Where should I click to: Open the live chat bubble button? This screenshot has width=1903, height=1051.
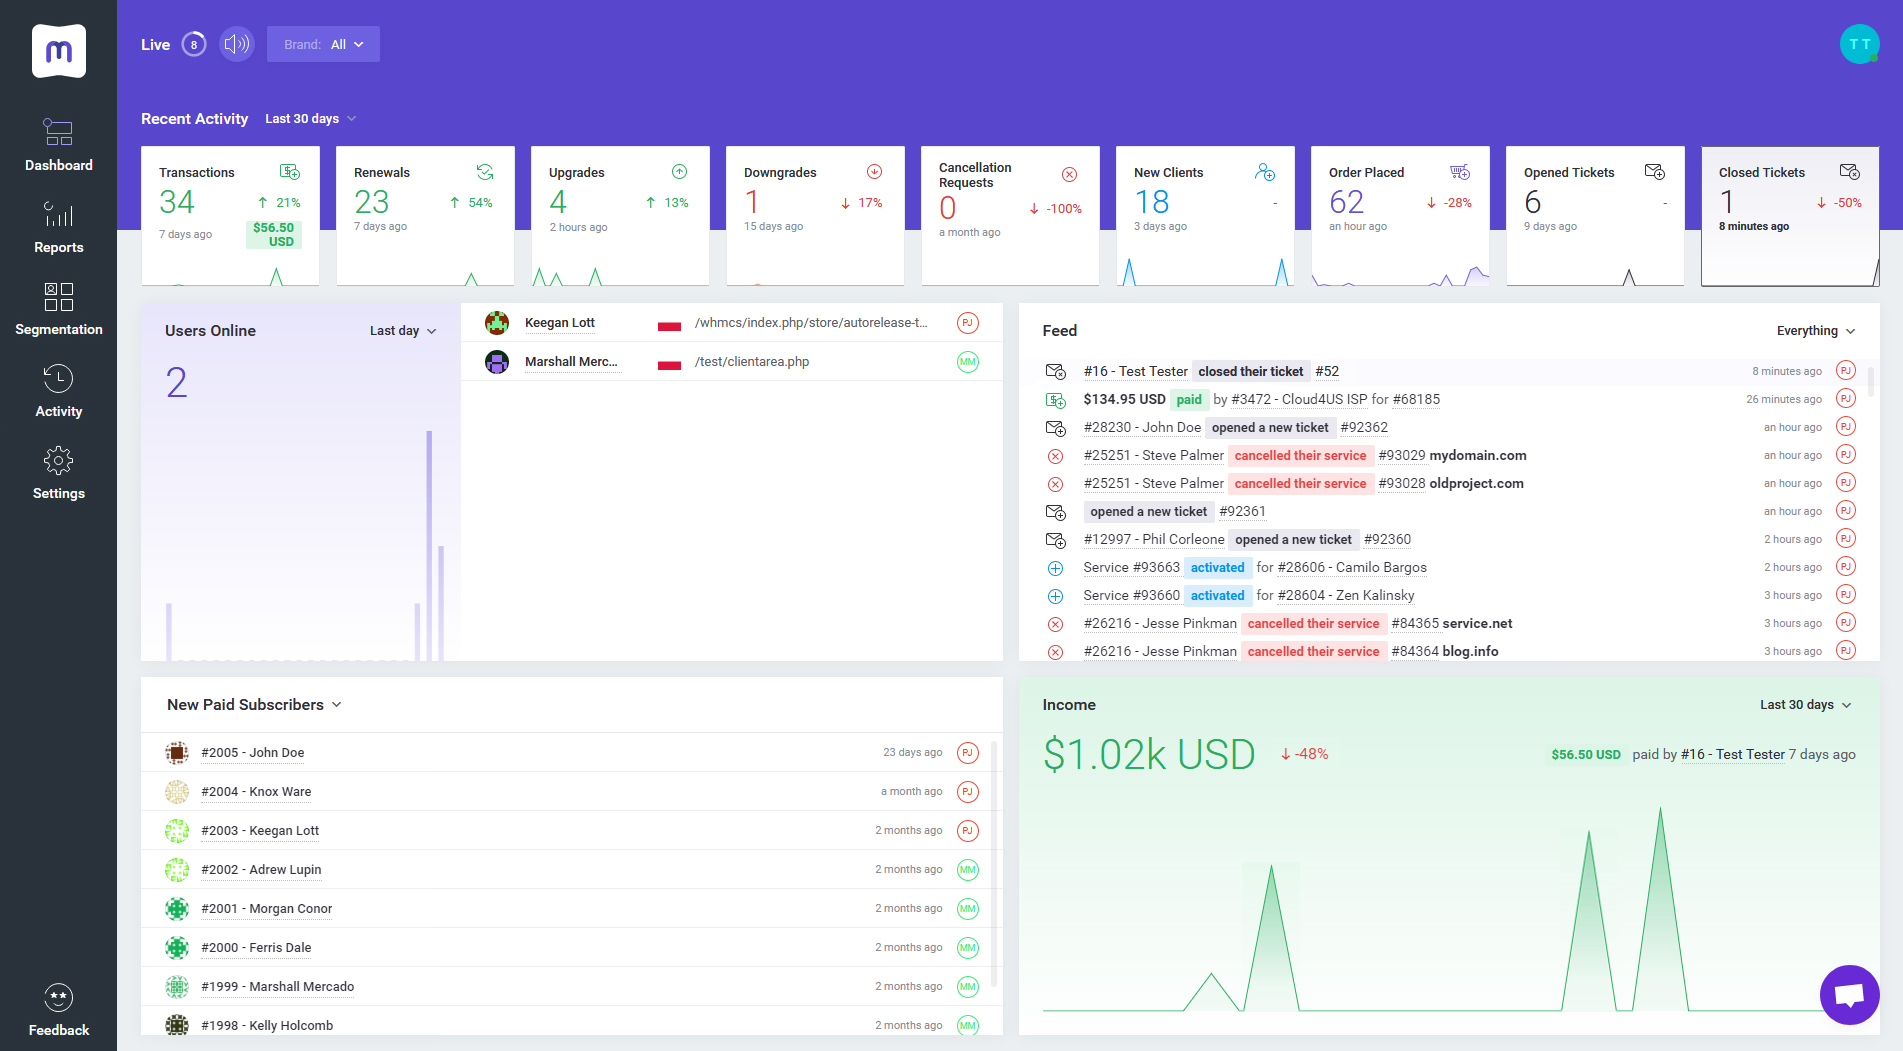click(x=1849, y=995)
